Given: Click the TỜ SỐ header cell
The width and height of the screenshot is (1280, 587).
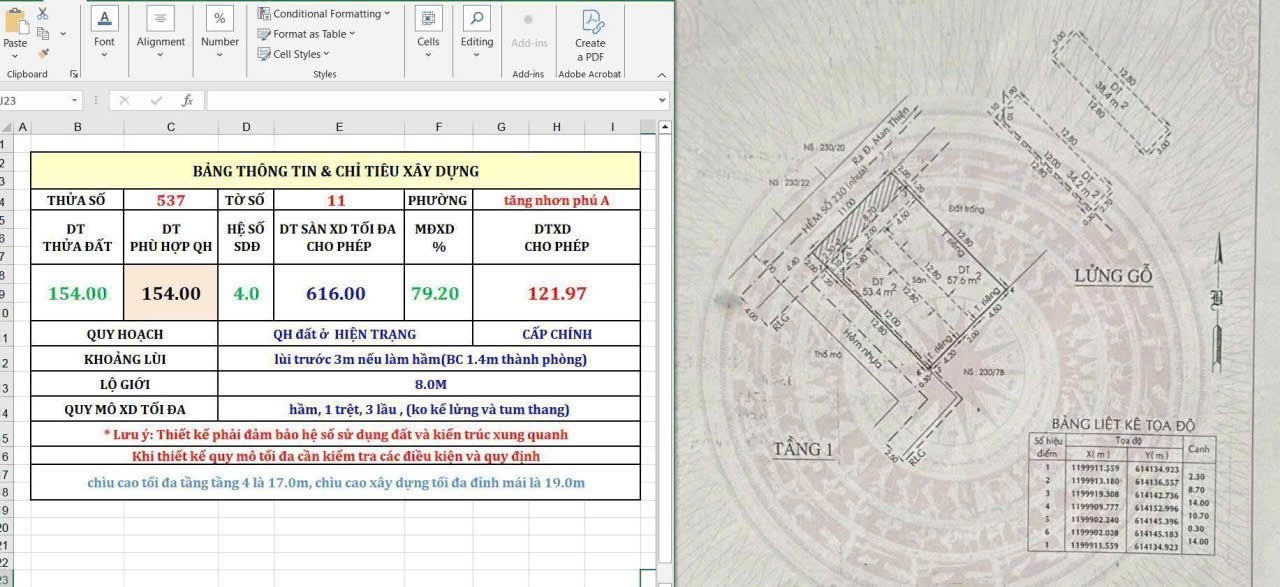Looking at the screenshot, I should tap(246, 200).
